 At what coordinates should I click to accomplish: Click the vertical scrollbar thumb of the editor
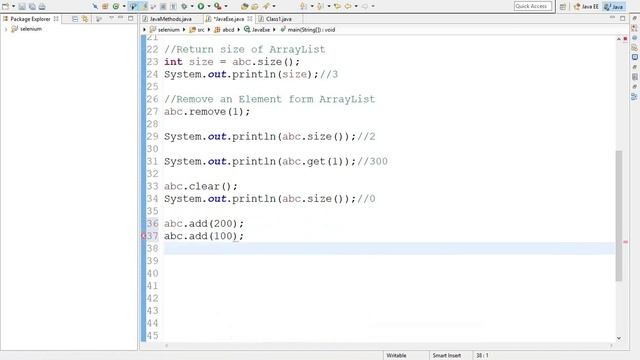pyautogui.click(x=619, y=216)
